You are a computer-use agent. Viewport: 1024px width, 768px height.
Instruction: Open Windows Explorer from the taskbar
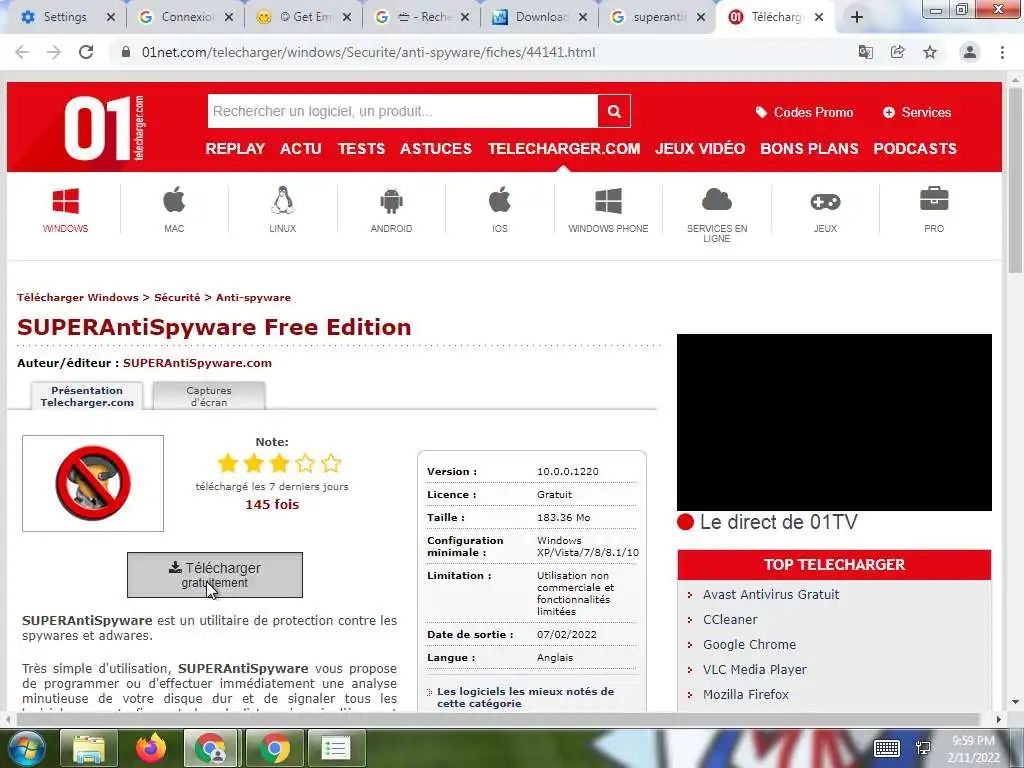click(89, 748)
